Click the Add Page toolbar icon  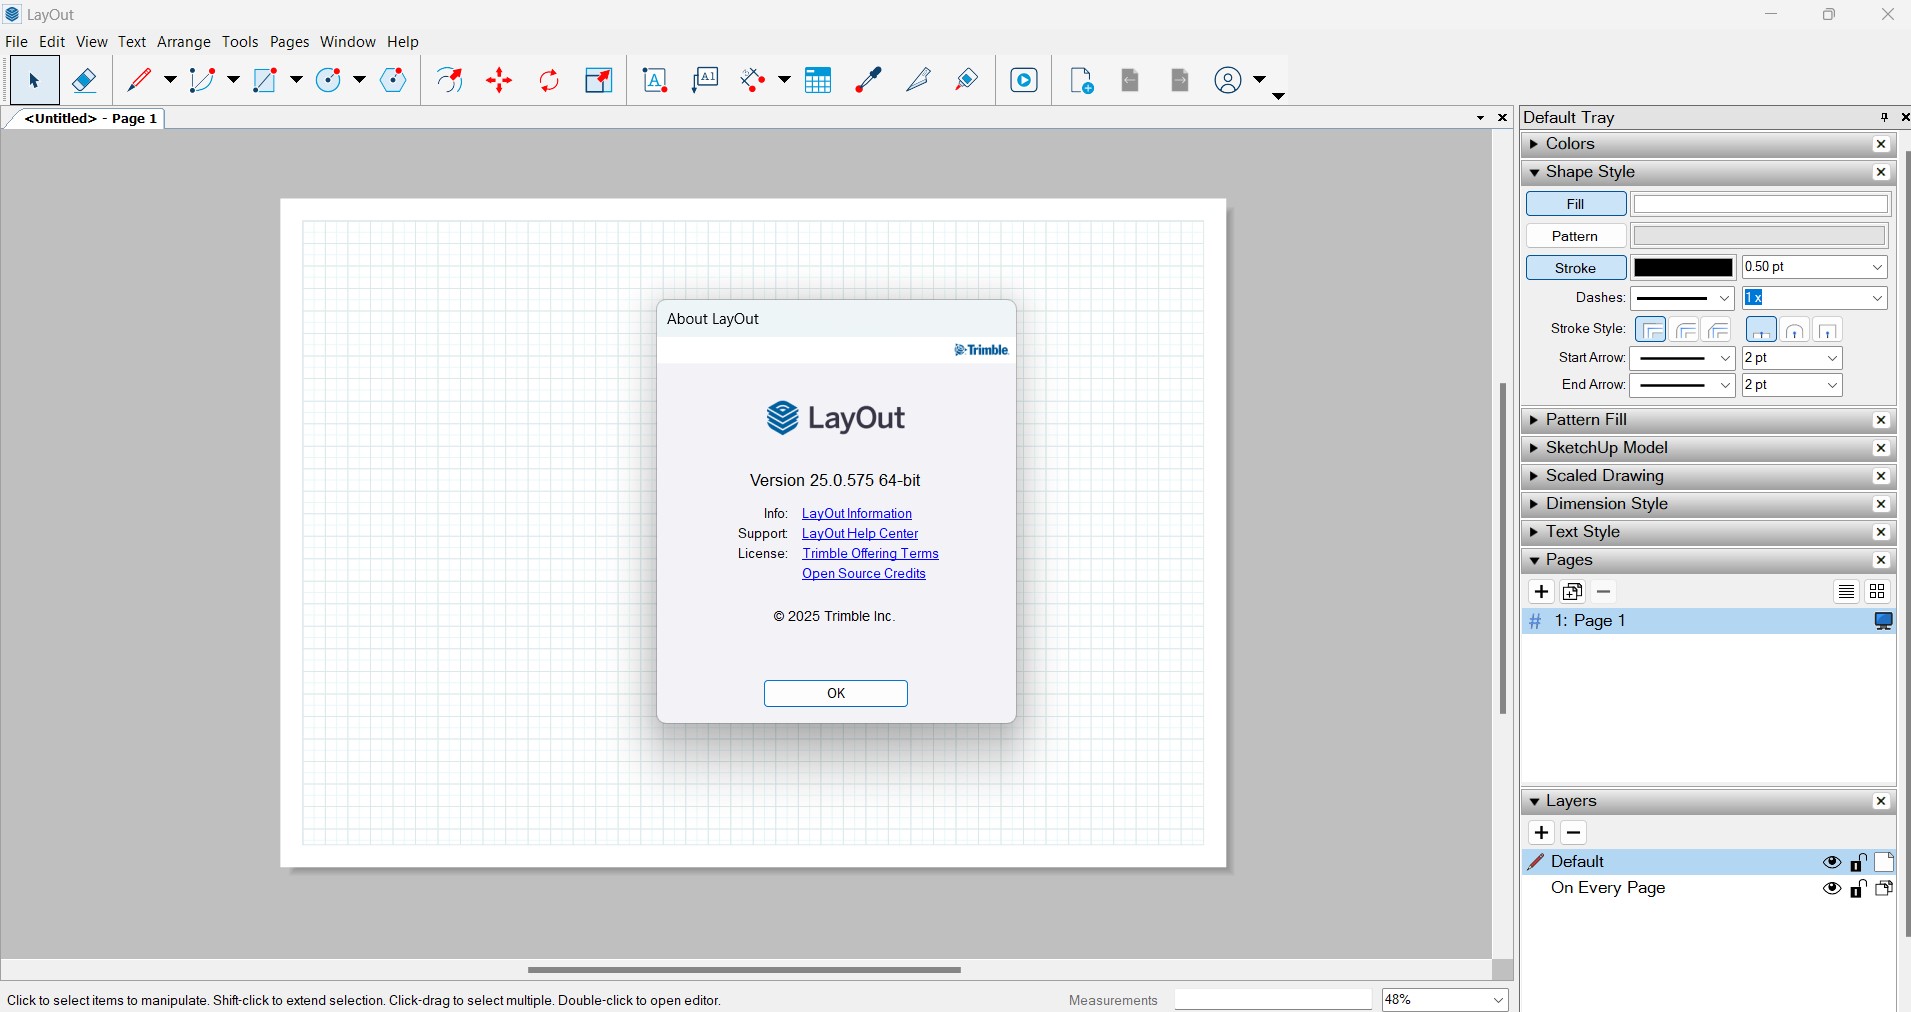tap(1082, 80)
